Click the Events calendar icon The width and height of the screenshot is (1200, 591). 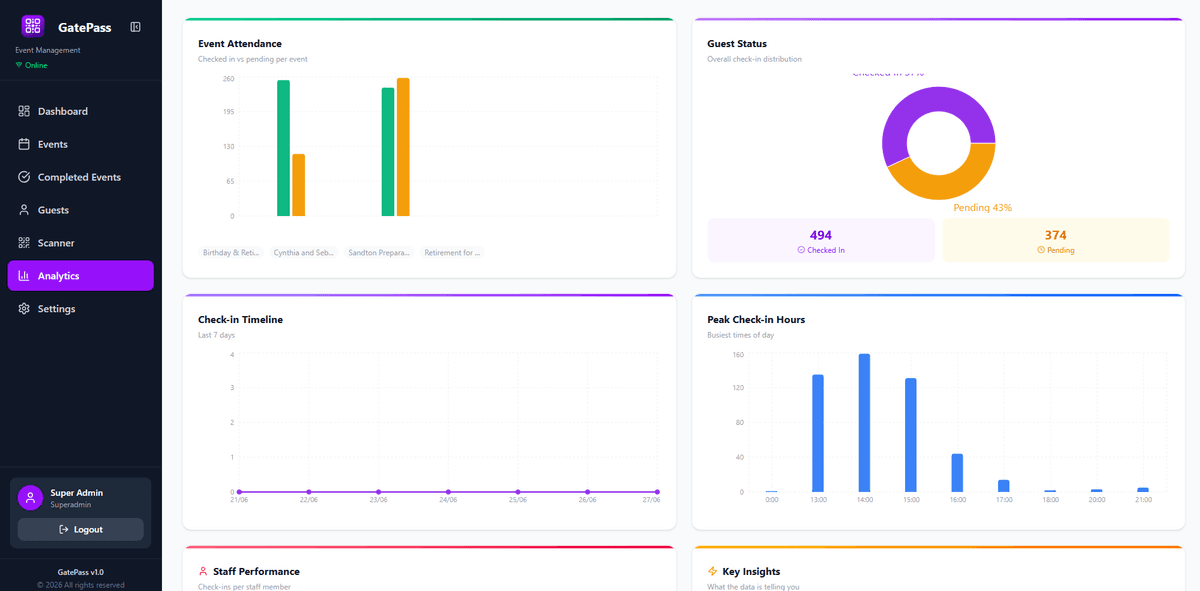point(24,144)
